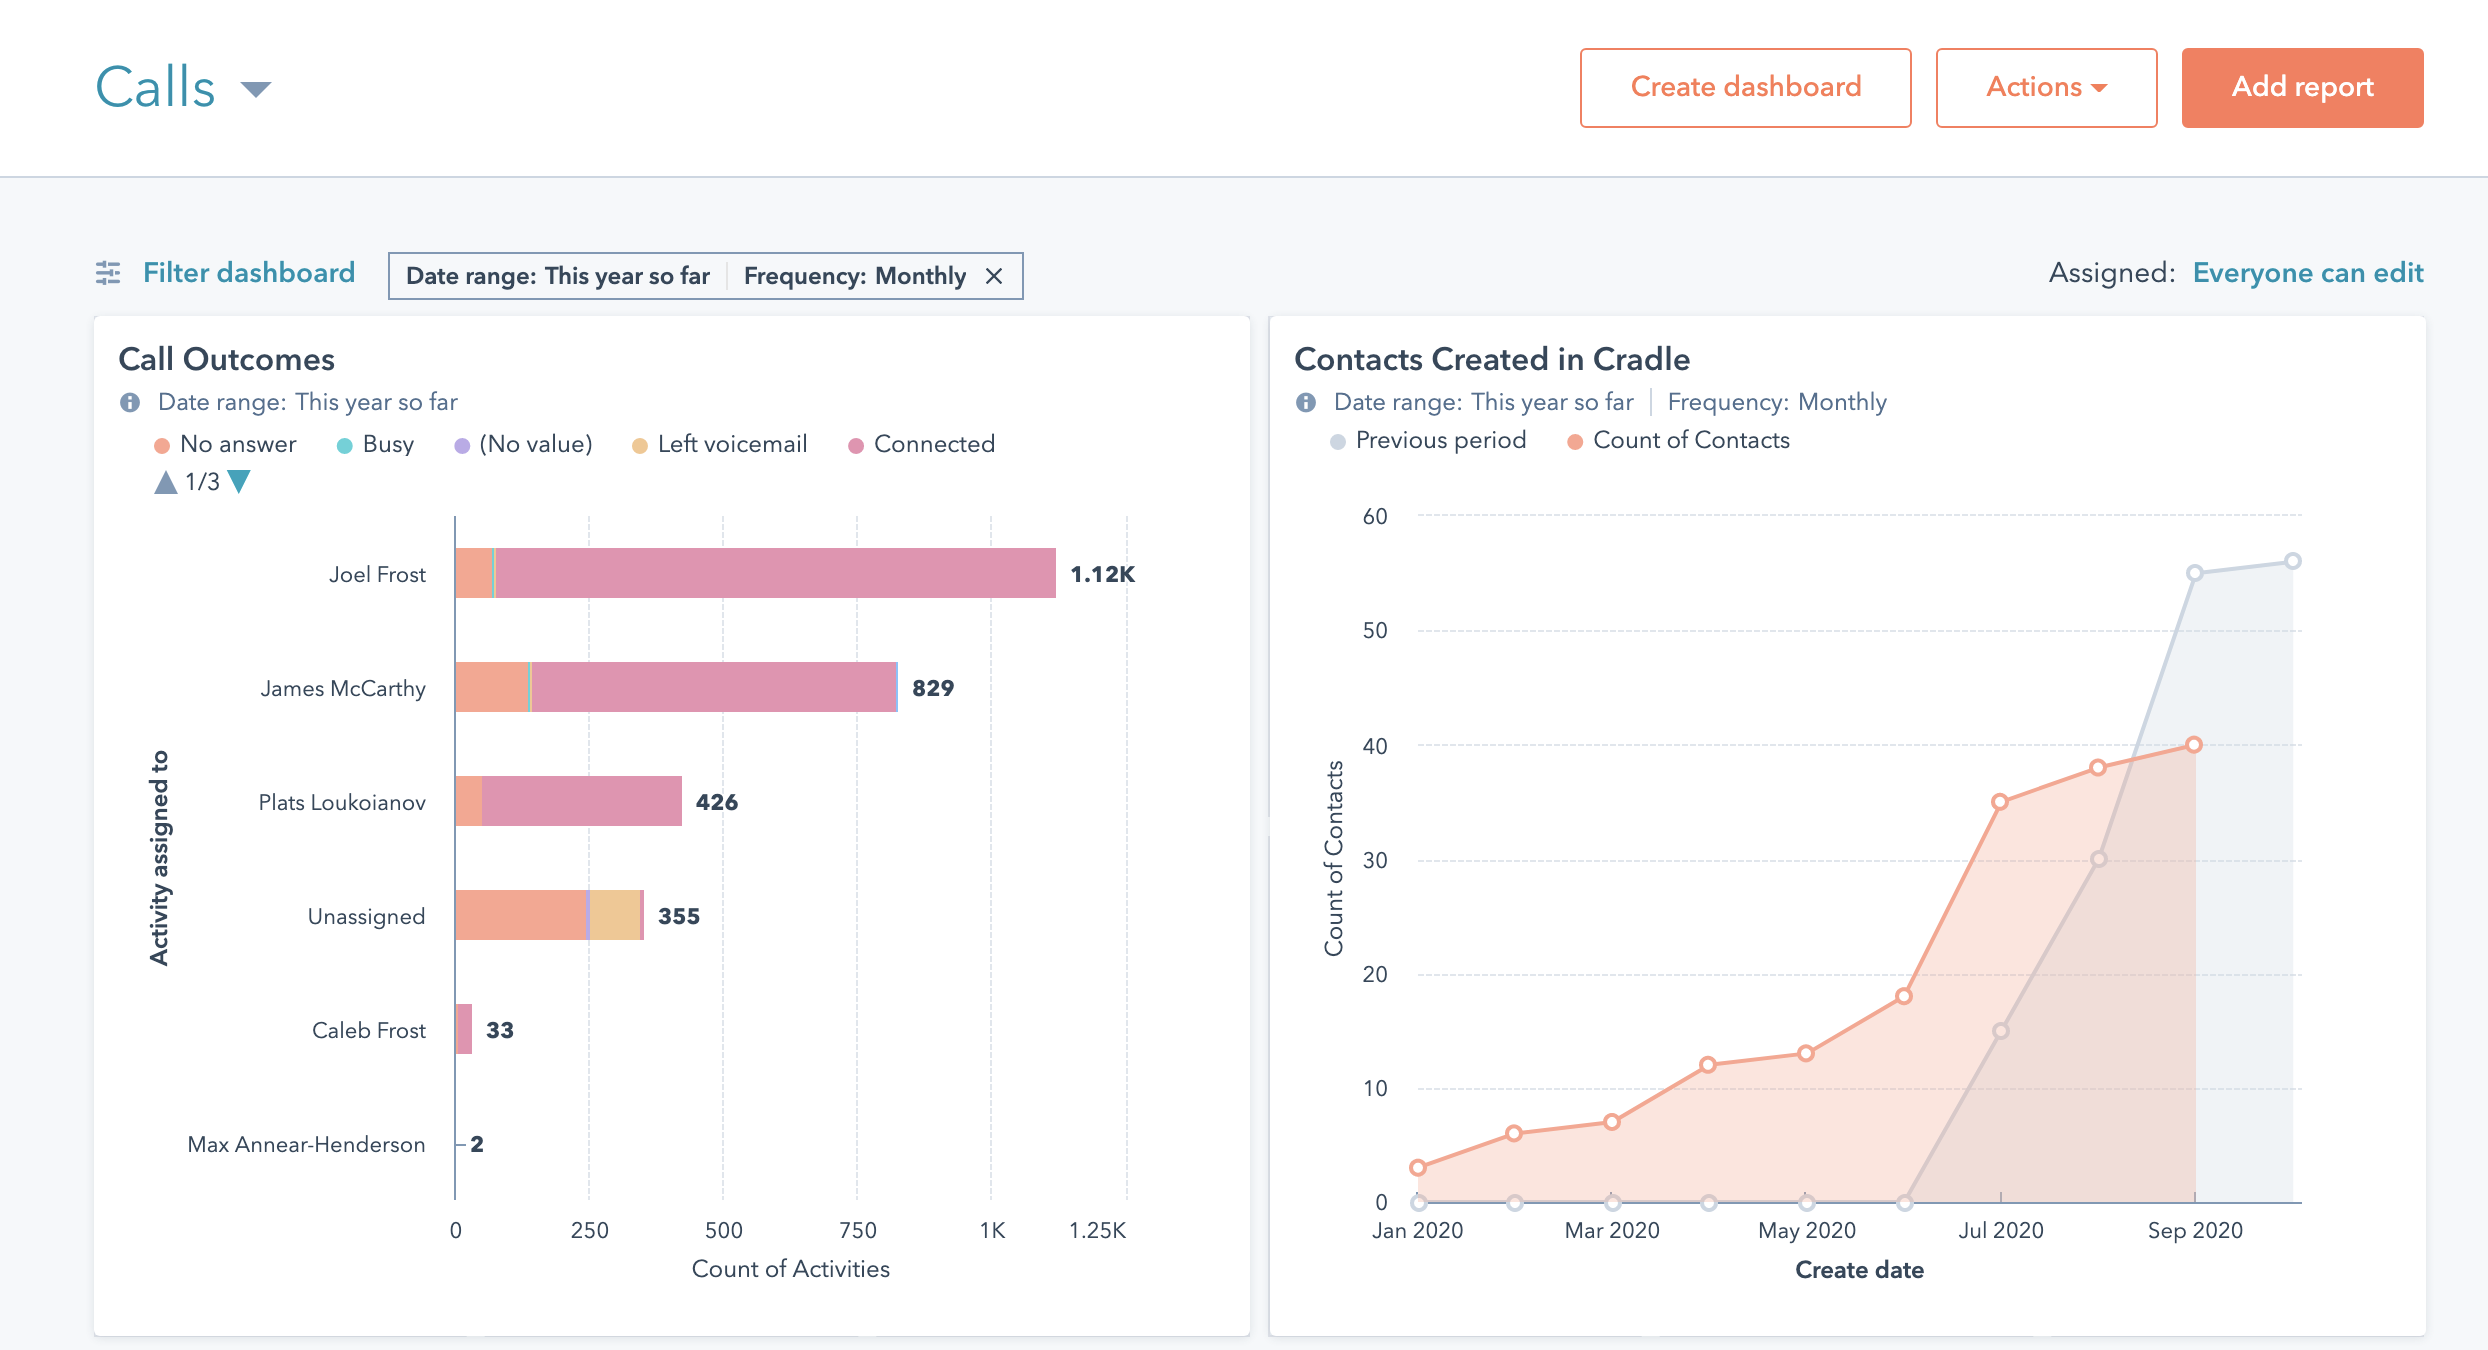Open Filter dashboard link
Image resolution: width=2488 pixels, height=1350 pixels.
pos(249,273)
